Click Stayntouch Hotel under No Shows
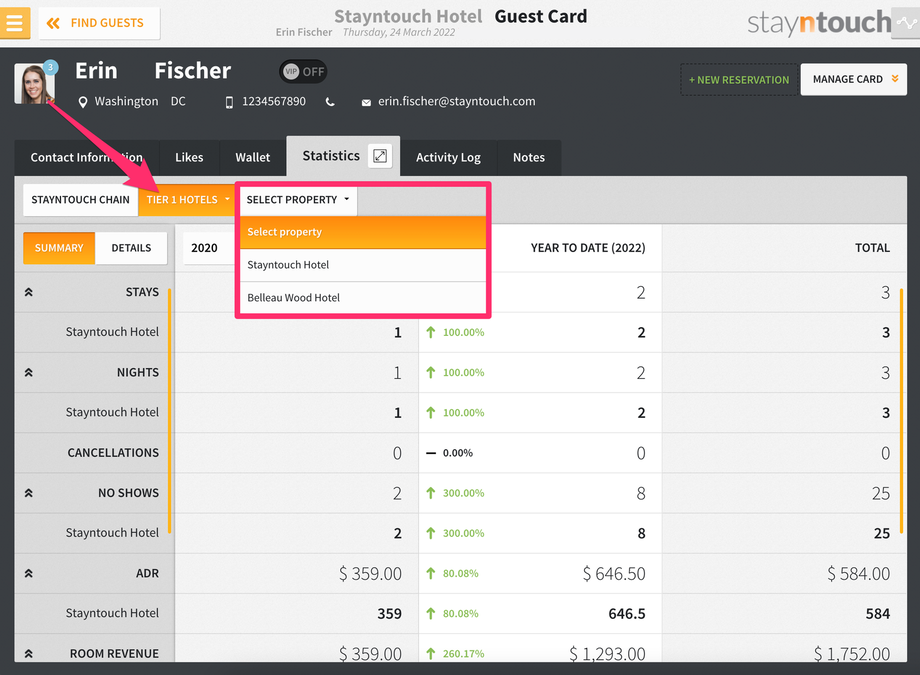This screenshot has width=920, height=675. (x=112, y=532)
